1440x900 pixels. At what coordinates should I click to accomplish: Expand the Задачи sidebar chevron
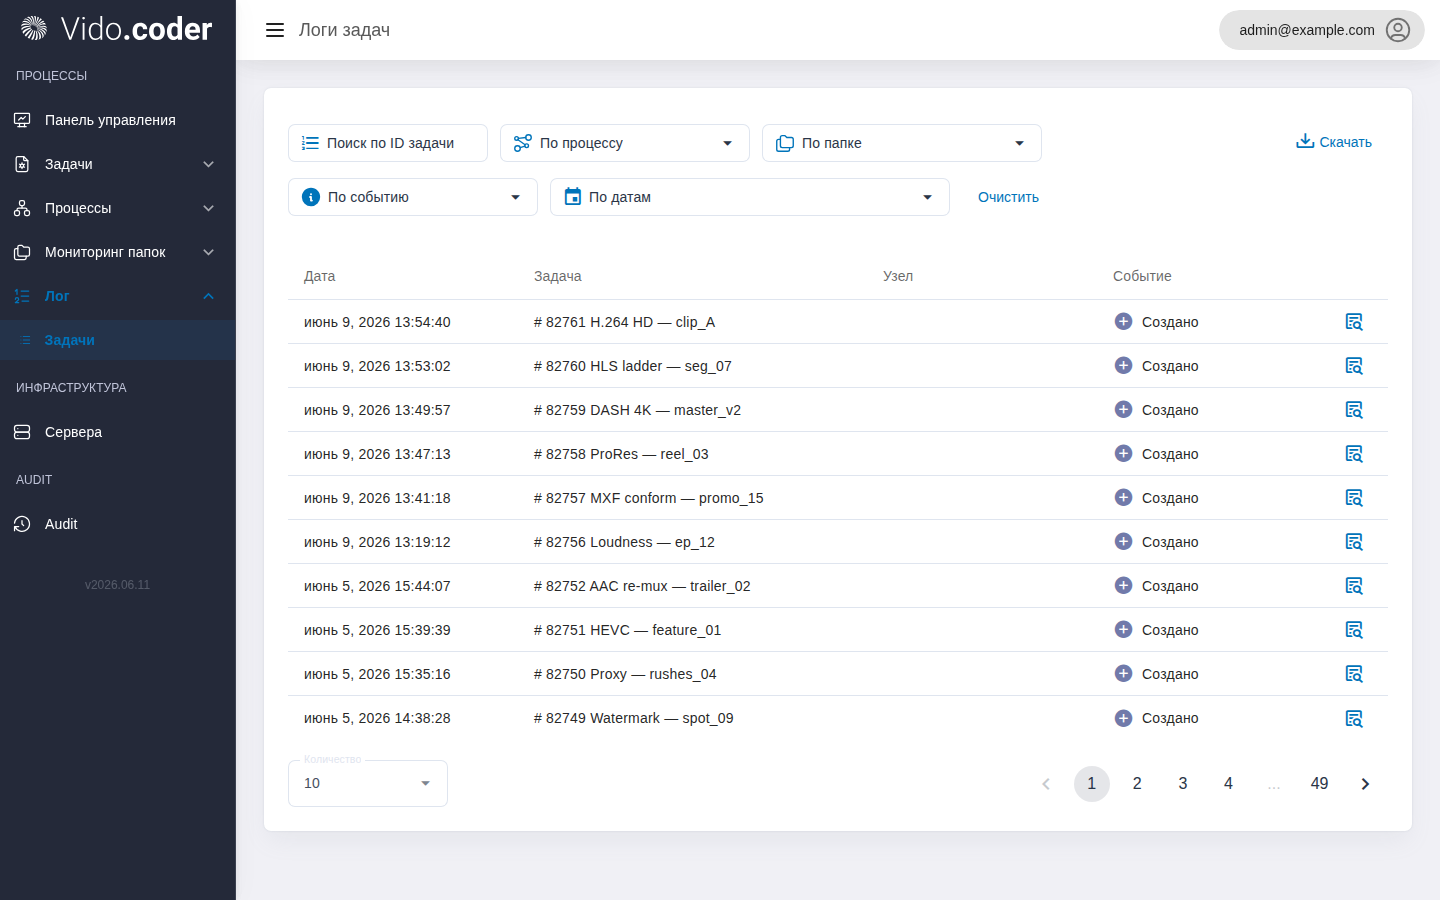pyautogui.click(x=208, y=164)
